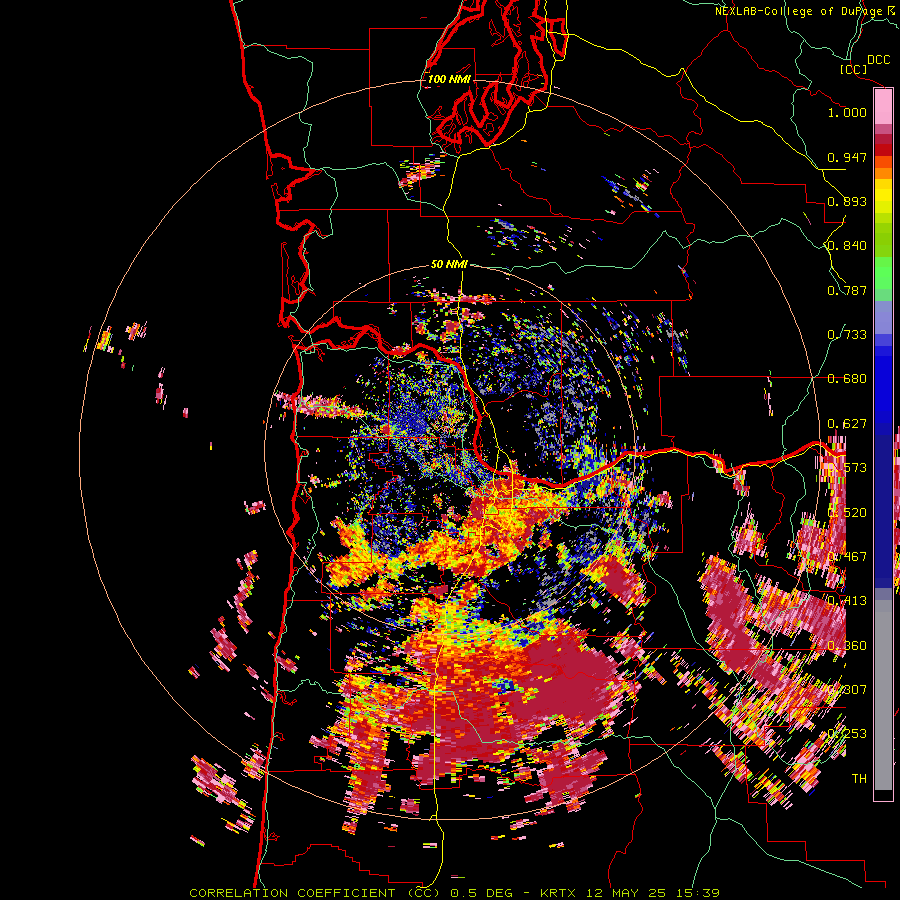Click the 0.733 legend value
The image size is (900, 900).
[x=847, y=335]
